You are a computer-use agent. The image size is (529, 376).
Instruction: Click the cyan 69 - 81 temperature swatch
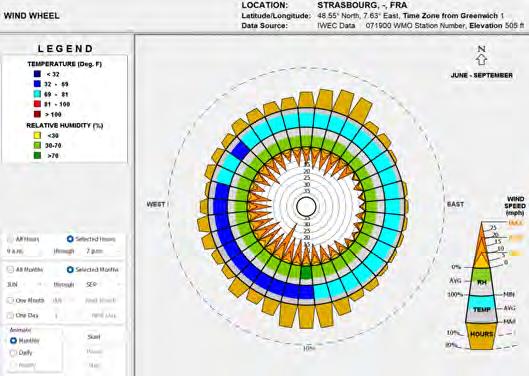click(x=37, y=94)
